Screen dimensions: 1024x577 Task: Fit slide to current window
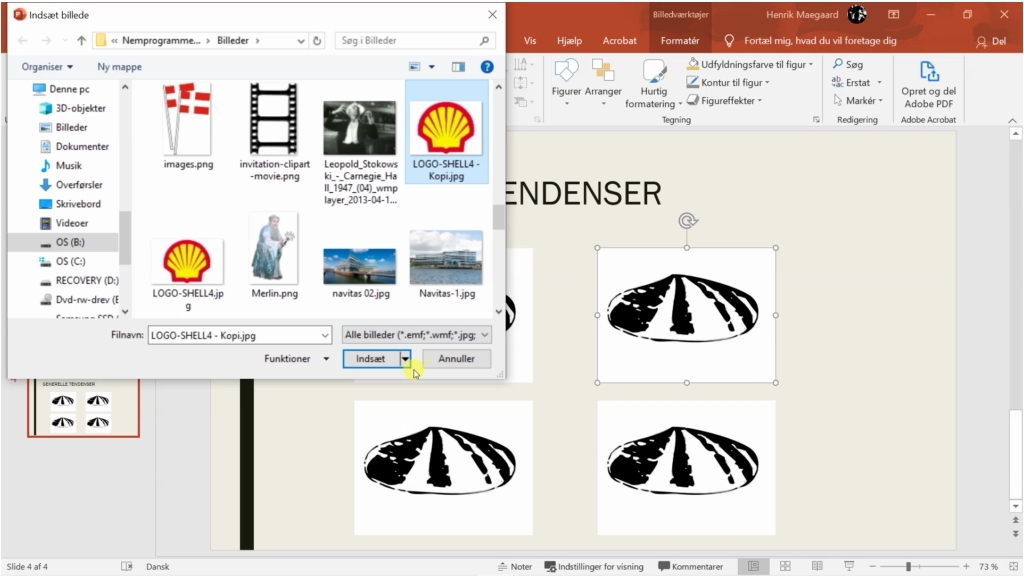click(1014, 567)
